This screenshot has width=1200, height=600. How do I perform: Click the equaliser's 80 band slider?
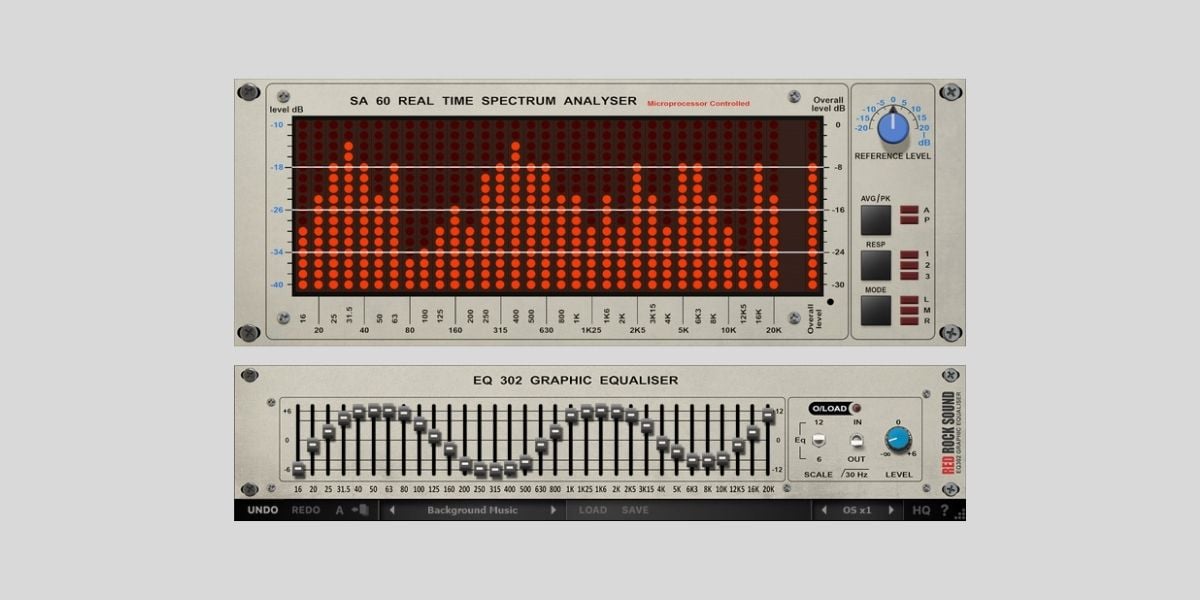[404, 413]
